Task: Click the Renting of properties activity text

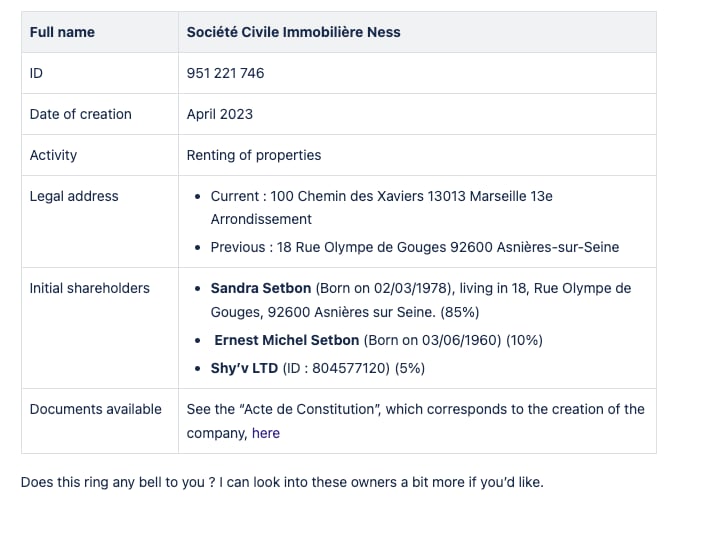Action: (253, 155)
